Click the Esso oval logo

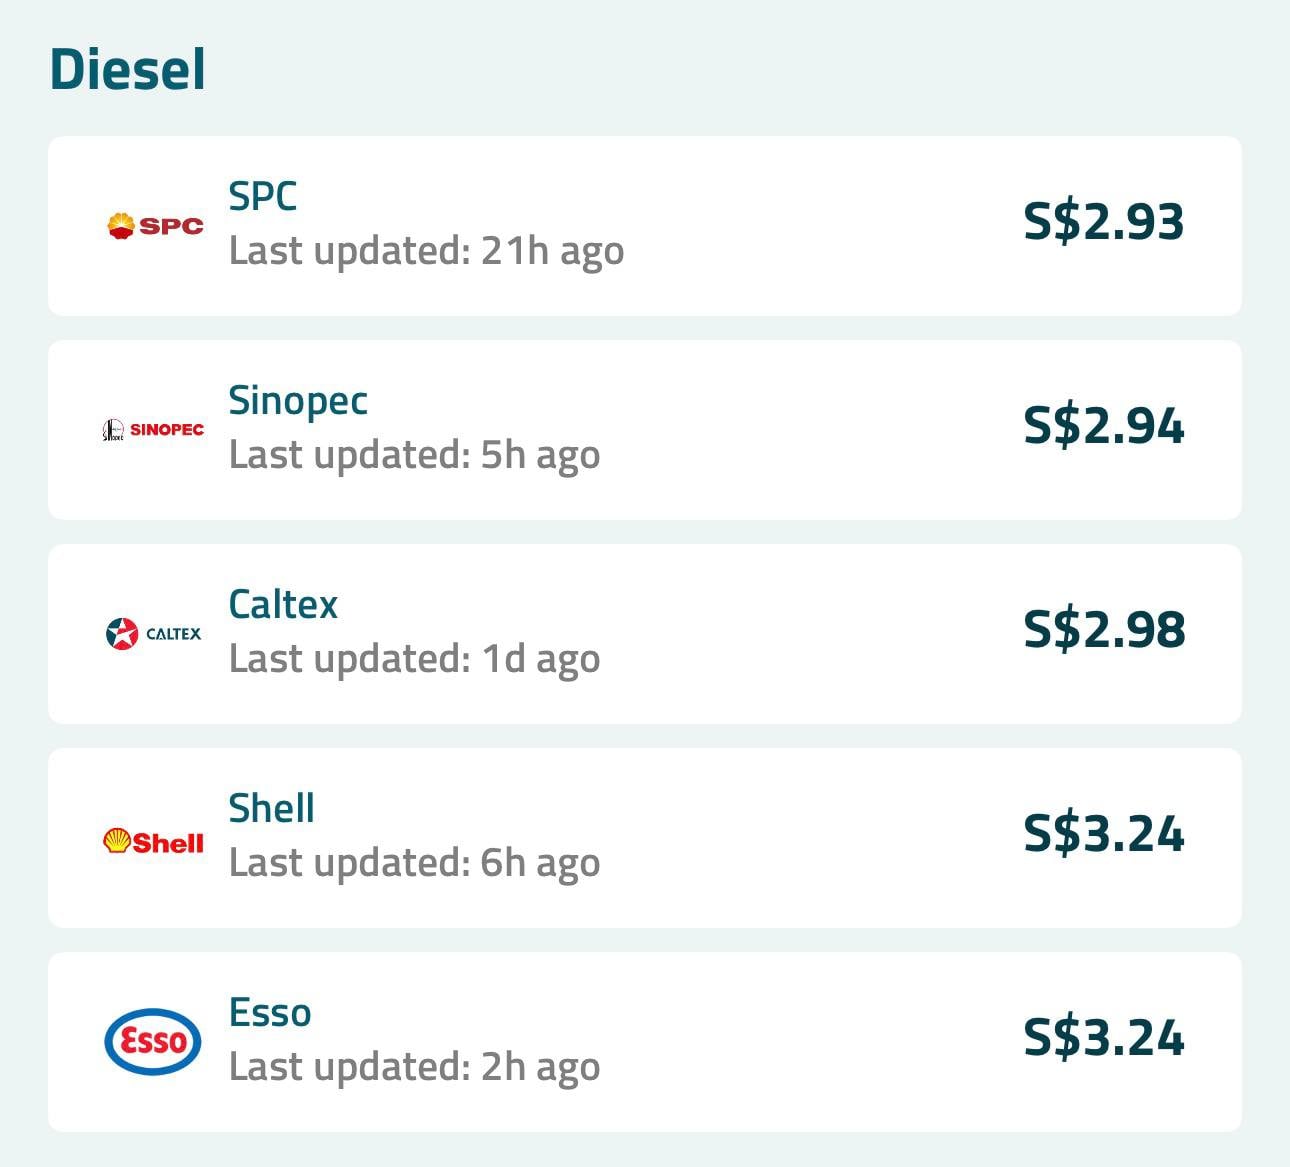click(x=152, y=1040)
